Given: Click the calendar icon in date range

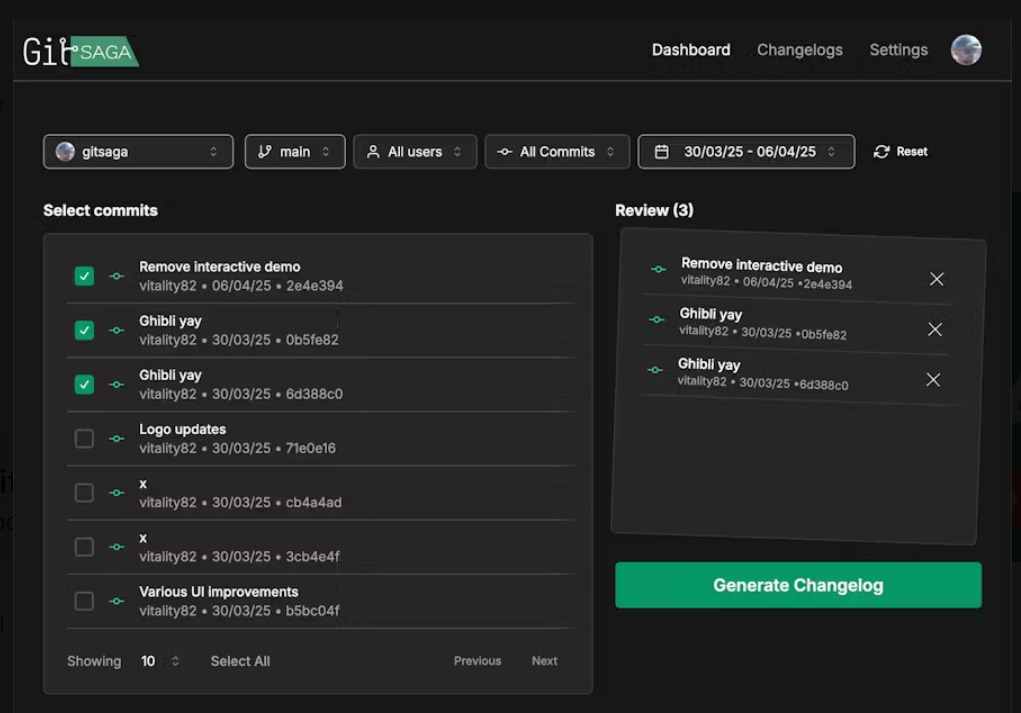Looking at the screenshot, I should point(662,152).
